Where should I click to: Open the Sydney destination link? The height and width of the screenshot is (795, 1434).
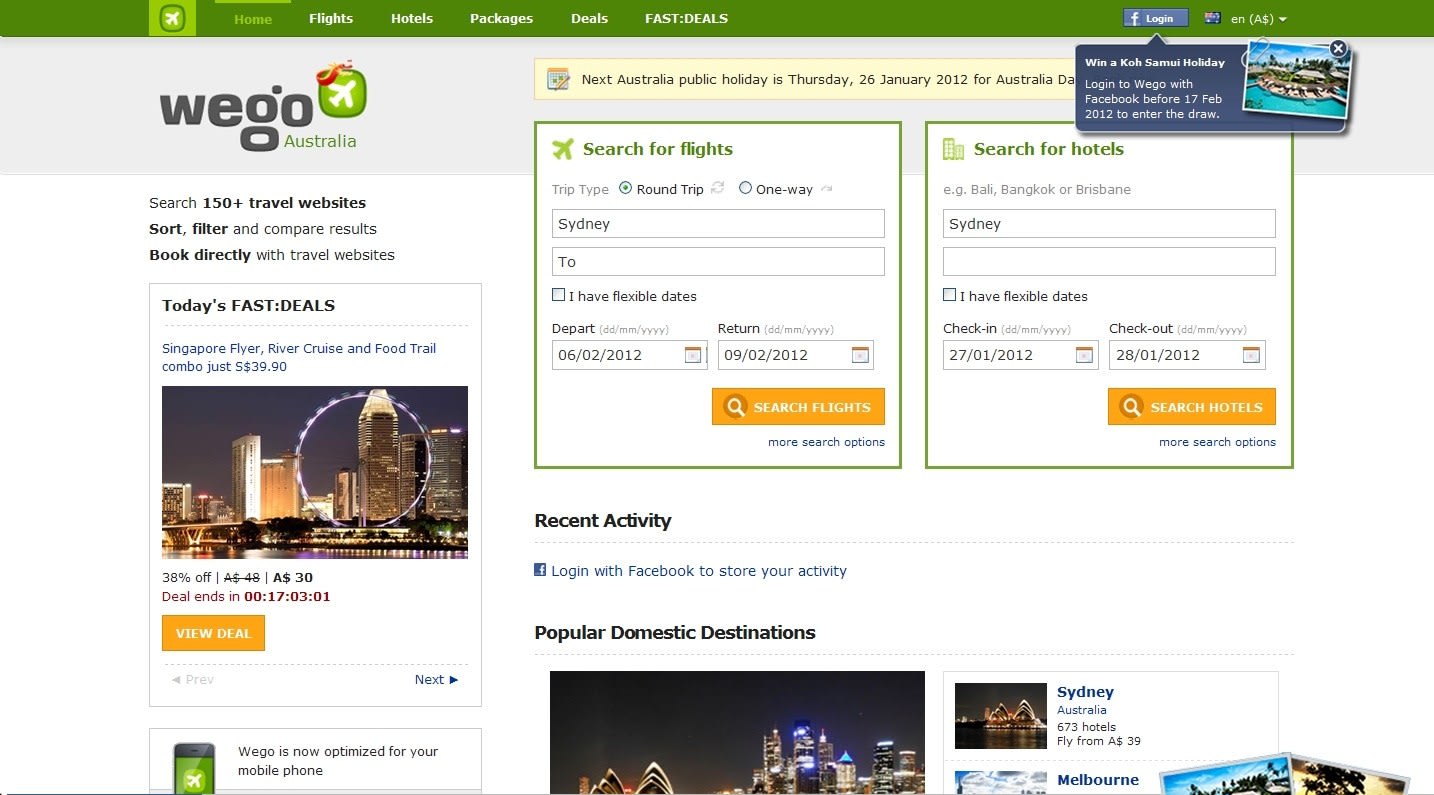(1085, 692)
